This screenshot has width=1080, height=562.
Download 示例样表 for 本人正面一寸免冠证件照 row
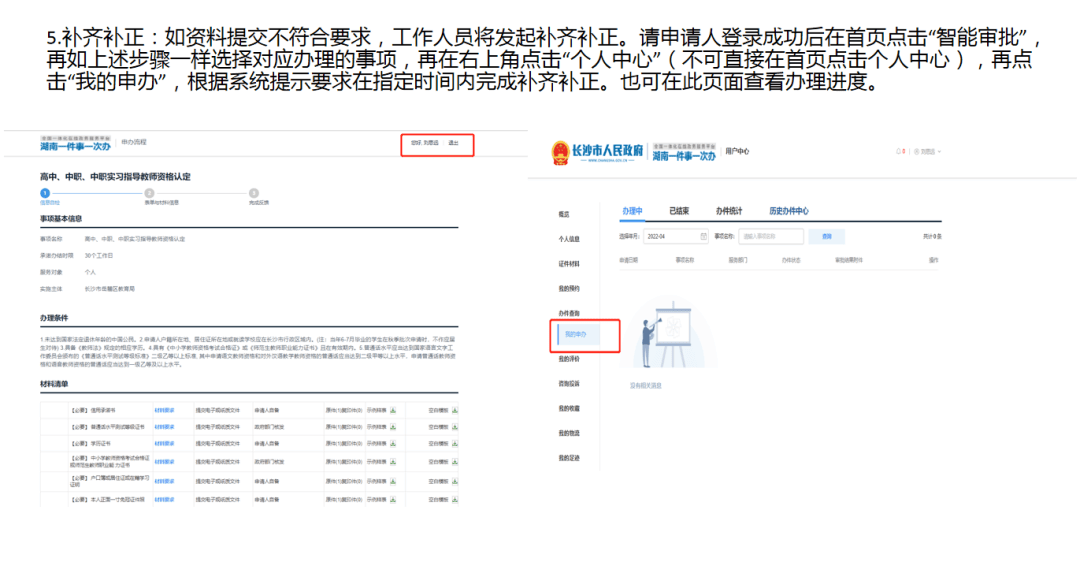[393, 499]
